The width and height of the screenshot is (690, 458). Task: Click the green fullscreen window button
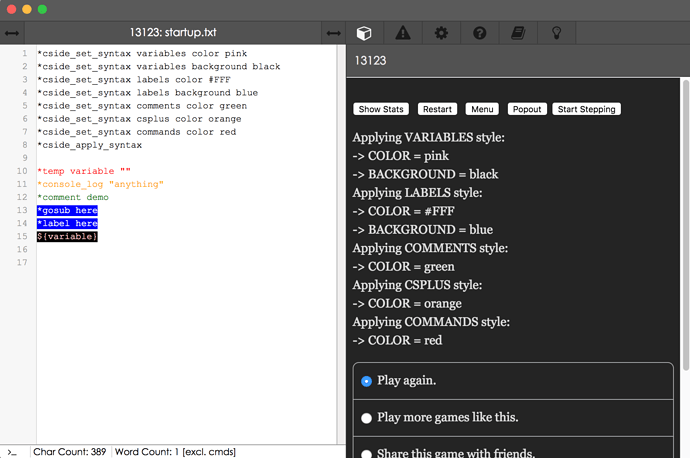[x=42, y=9]
